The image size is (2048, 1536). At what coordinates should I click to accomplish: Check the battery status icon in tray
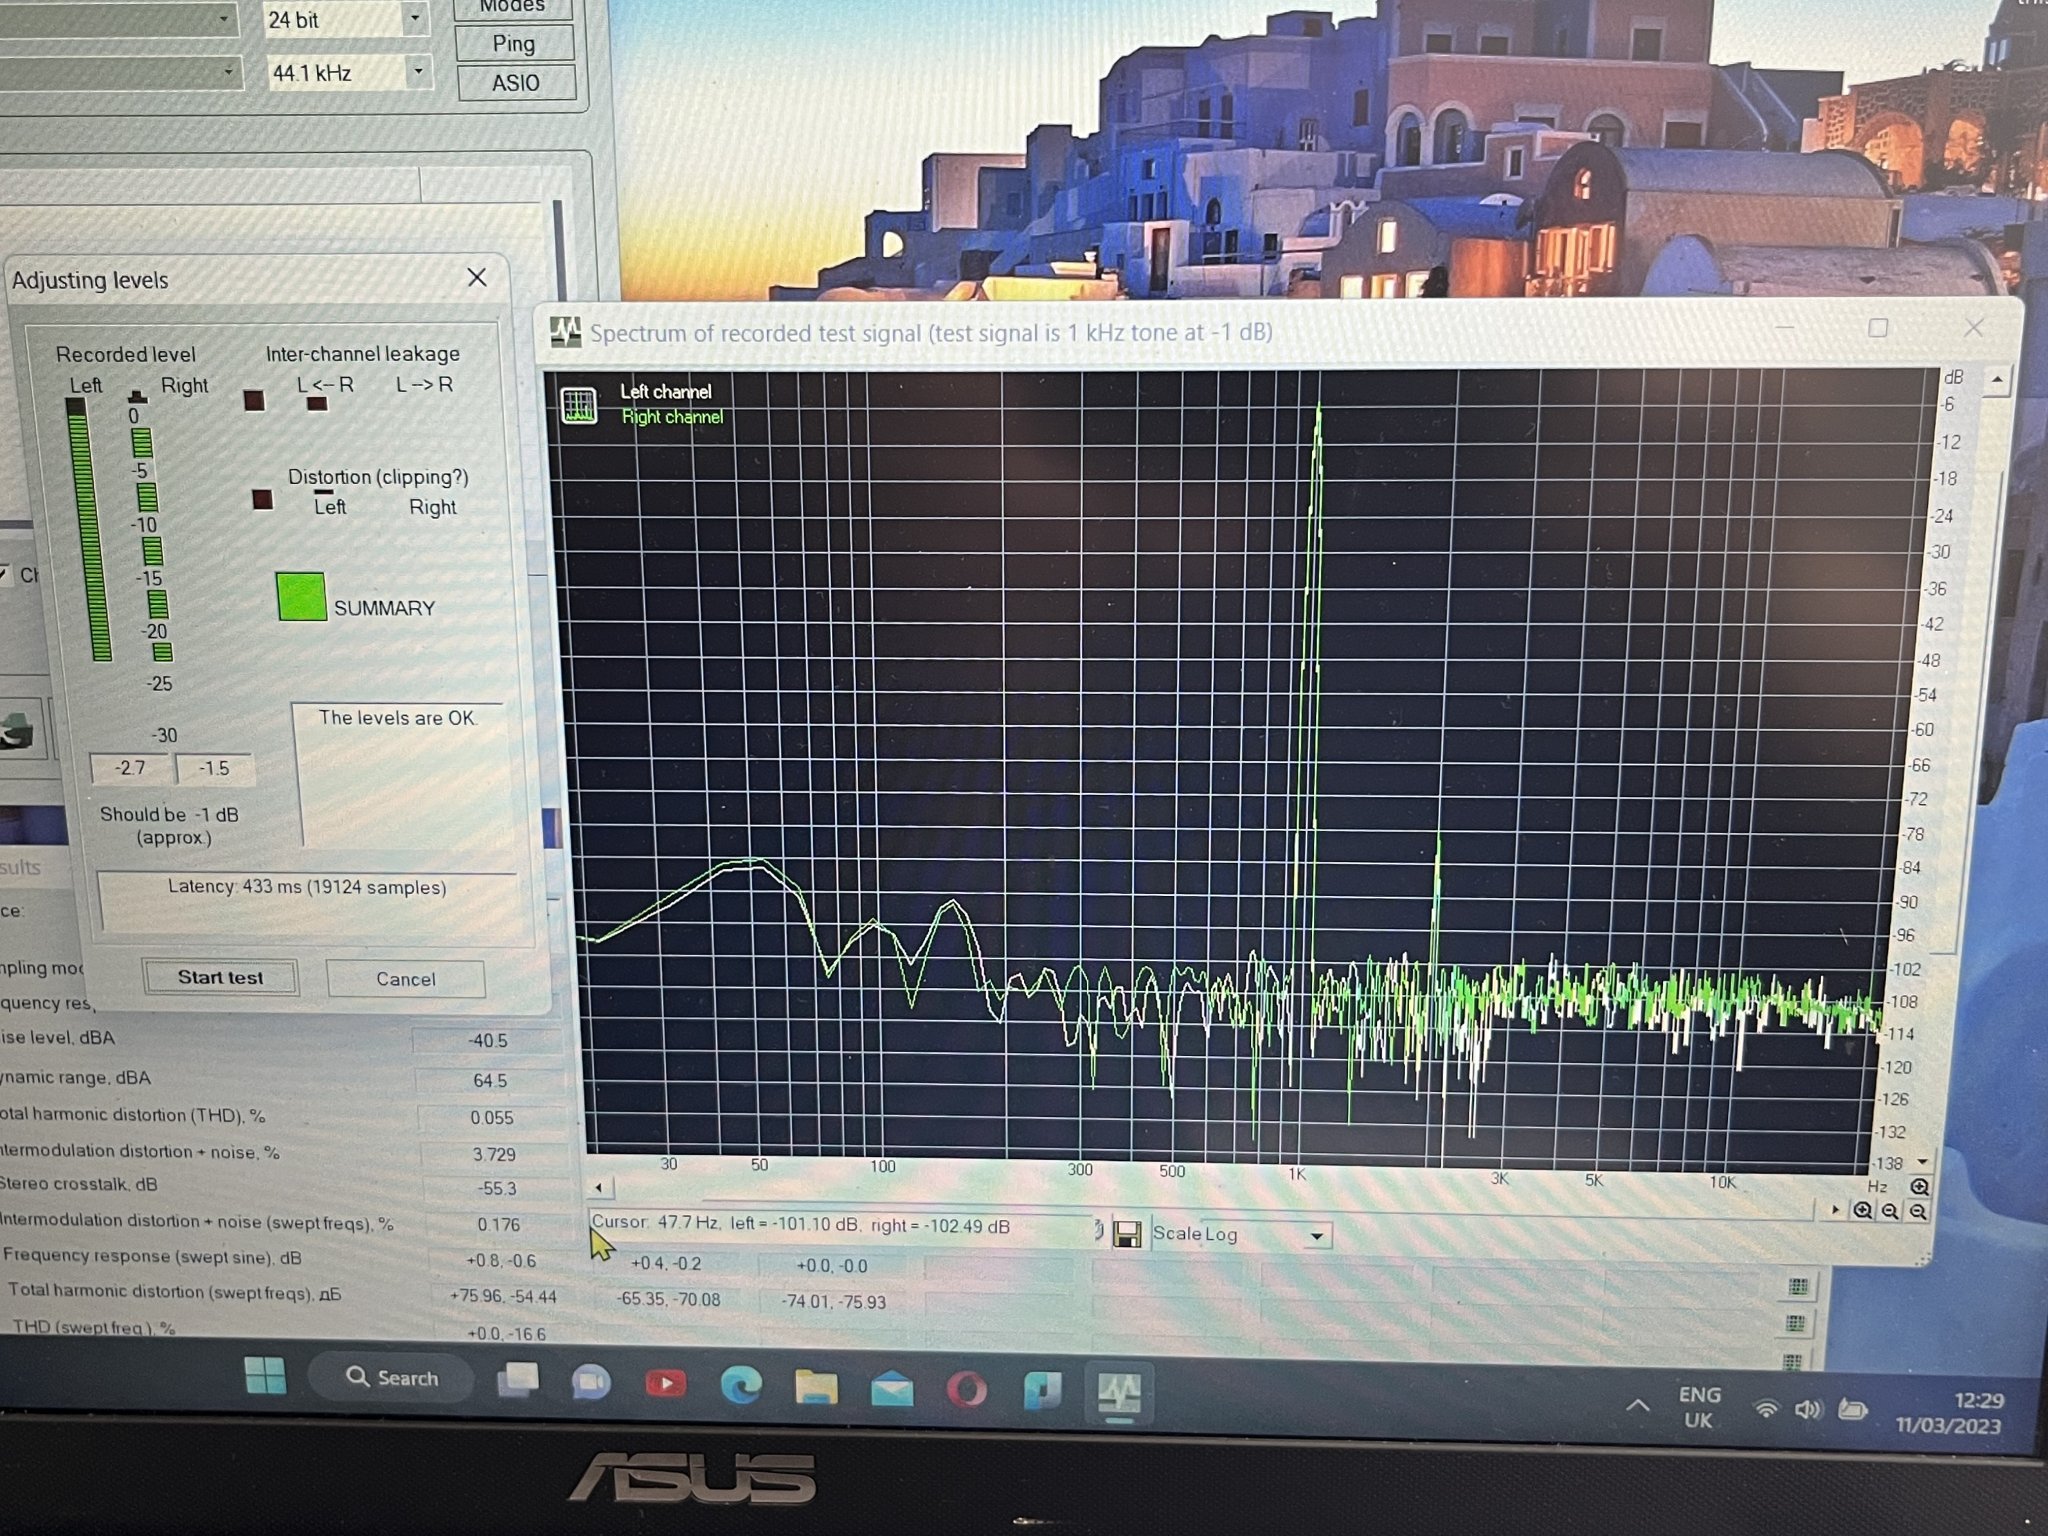click(1852, 1410)
